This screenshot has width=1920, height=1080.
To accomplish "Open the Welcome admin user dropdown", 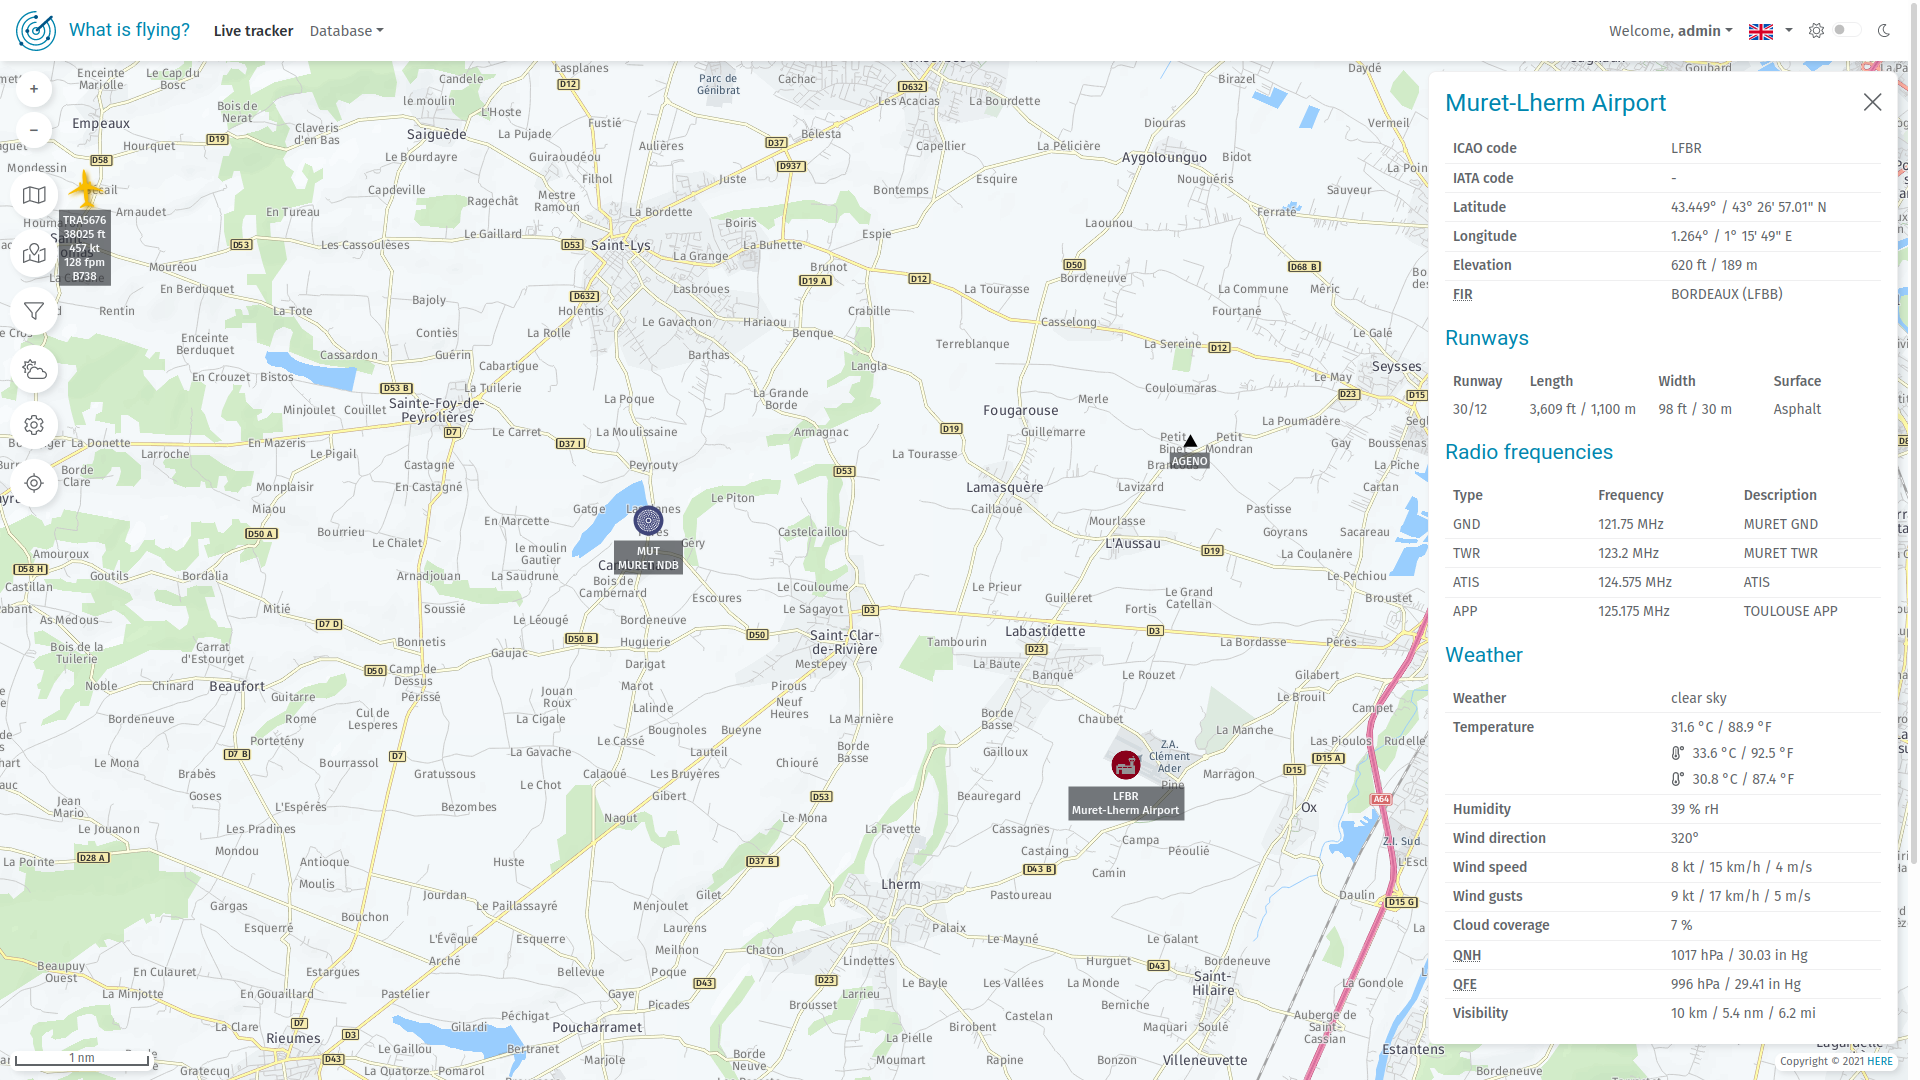I will [1670, 31].
